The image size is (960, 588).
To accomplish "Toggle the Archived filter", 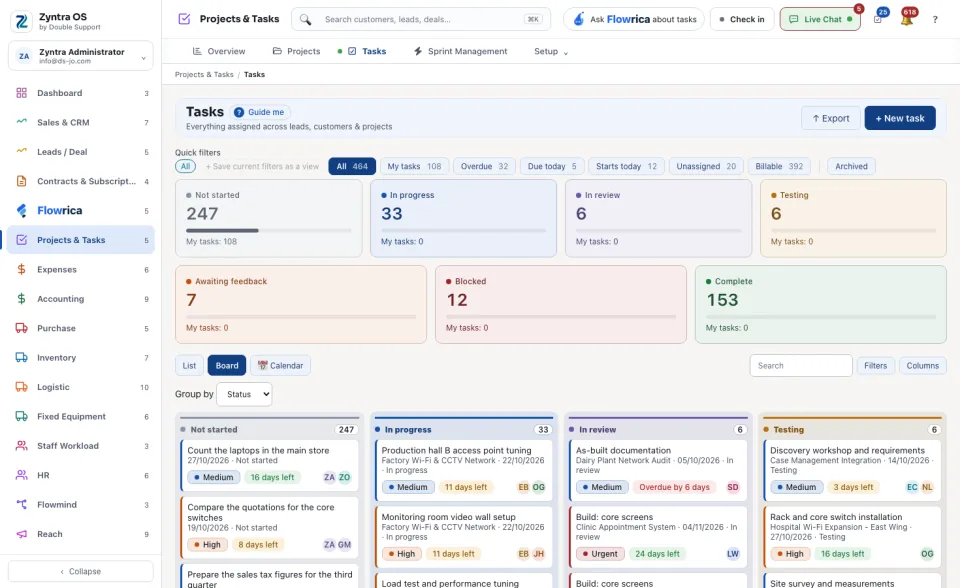I will pos(851,167).
